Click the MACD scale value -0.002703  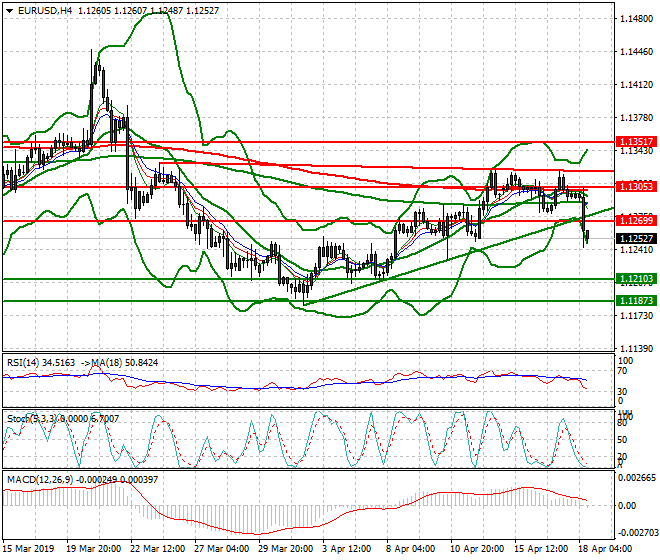coord(637,533)
